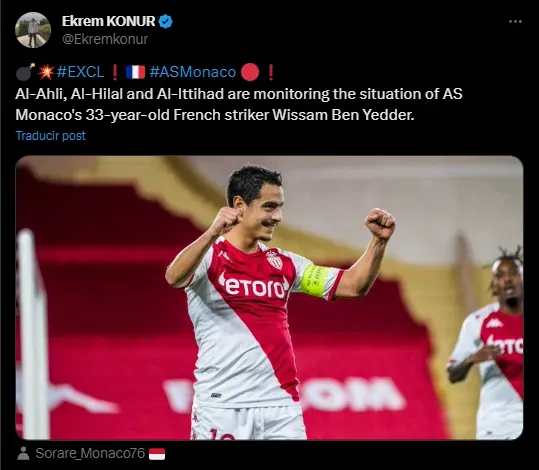This screenshot has width=539, height=470.
Task: Click the Ekrem KONUR display name
Action: click(x=109, y=21)
